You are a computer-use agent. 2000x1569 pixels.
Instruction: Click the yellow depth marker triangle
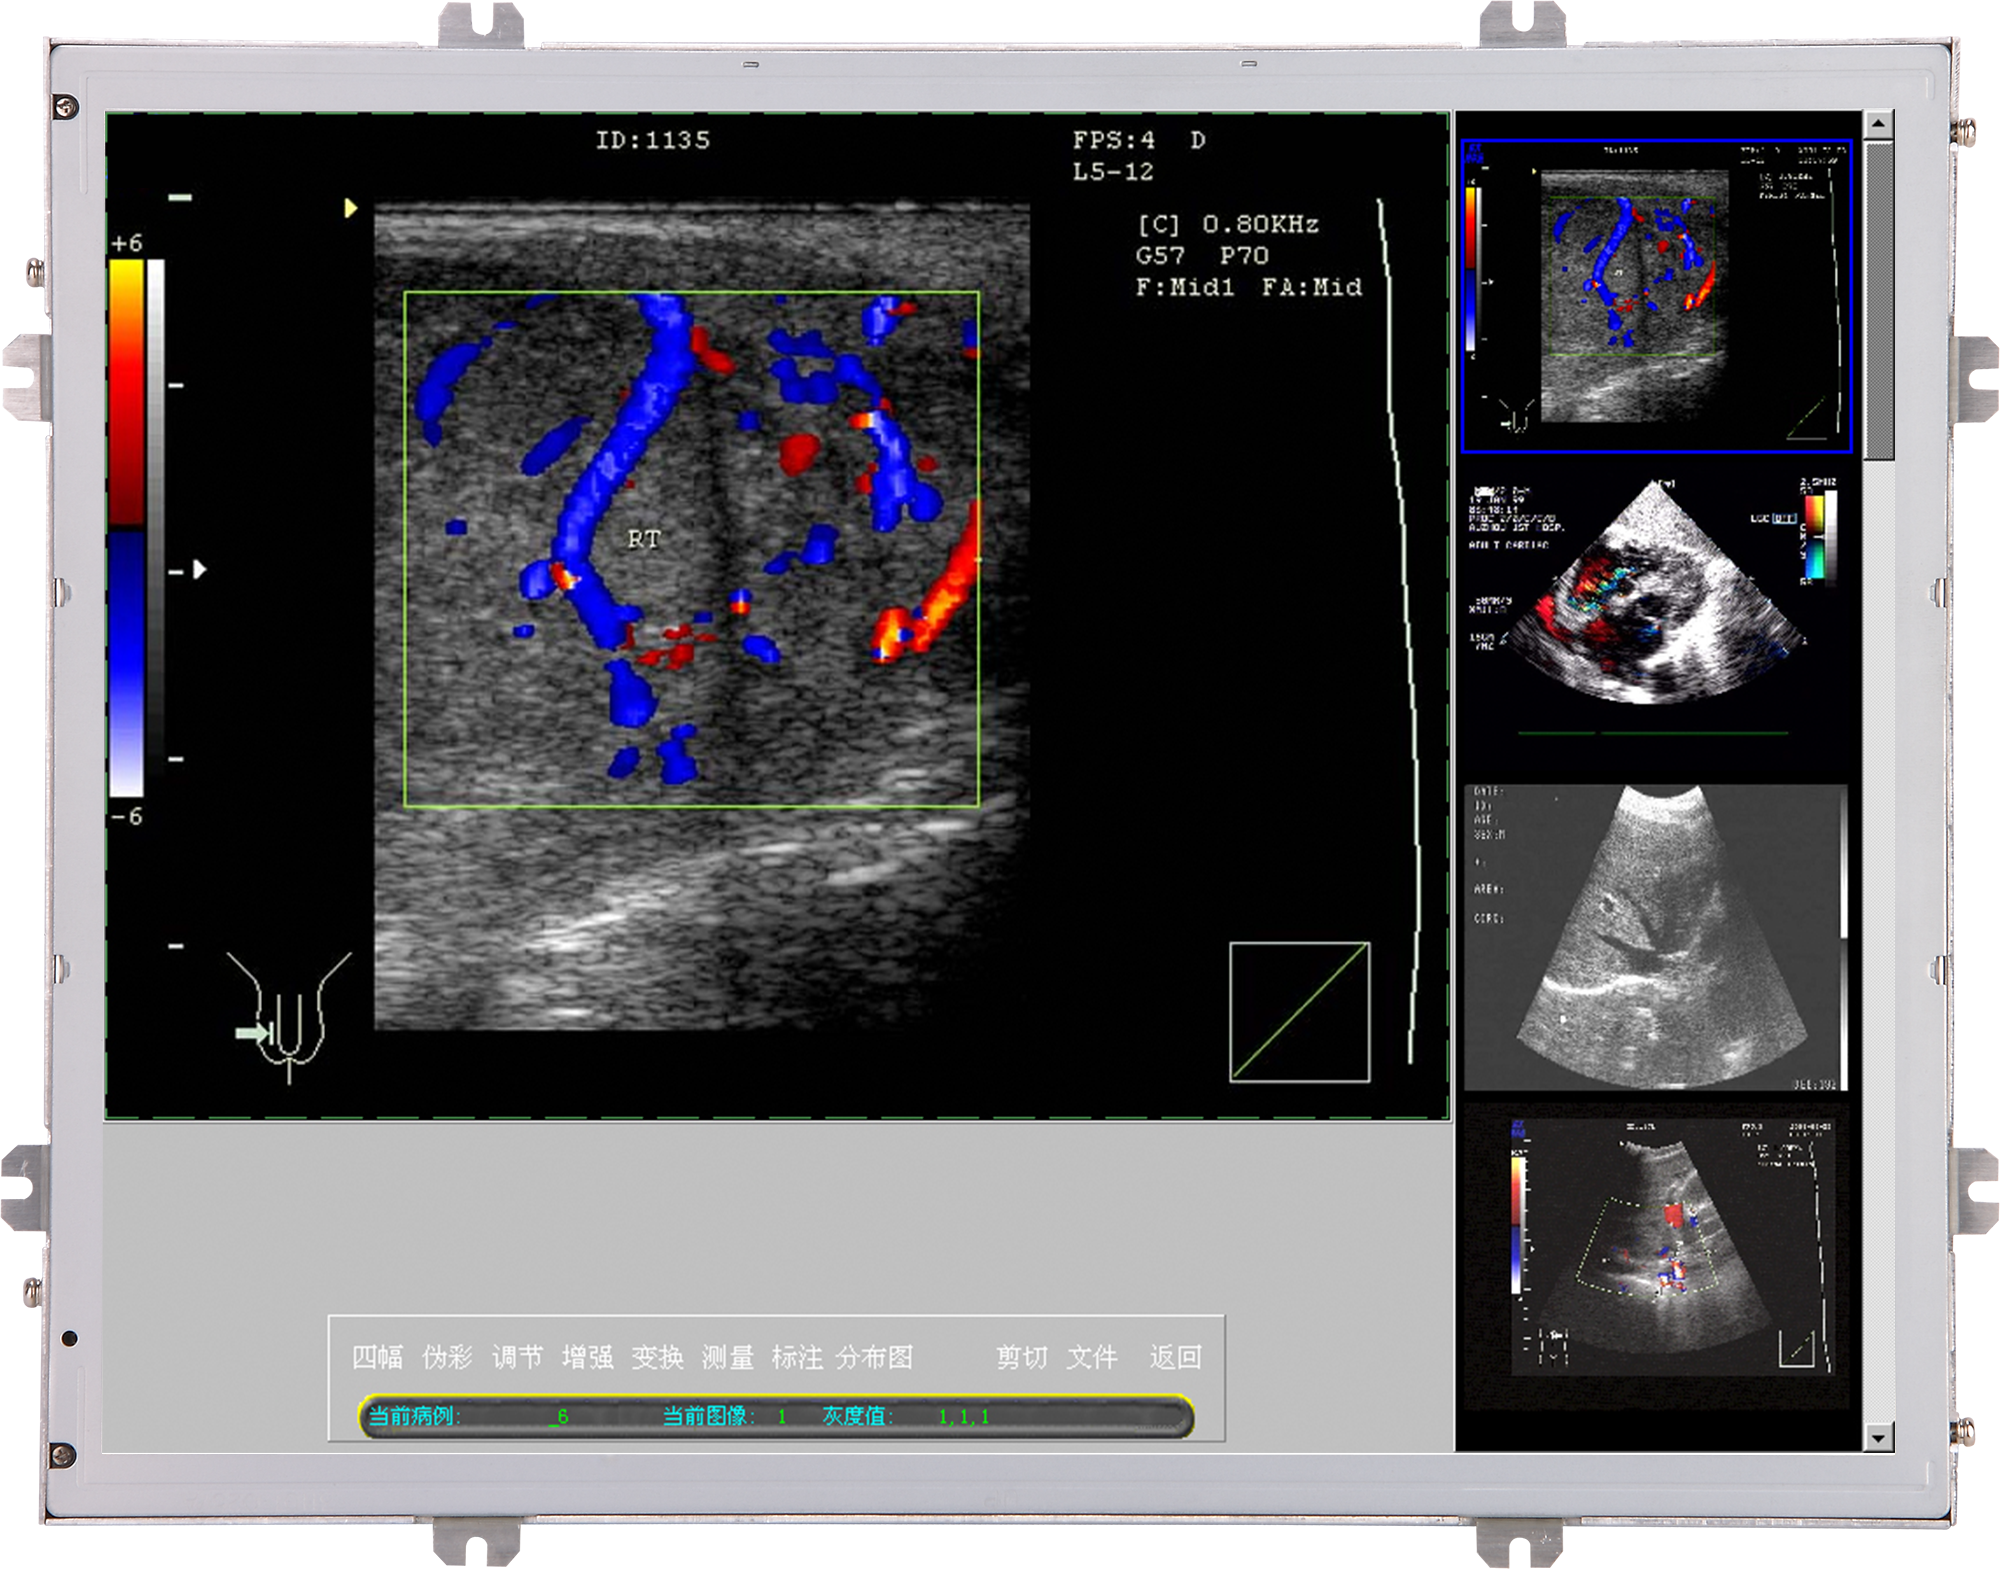[350, 208]
